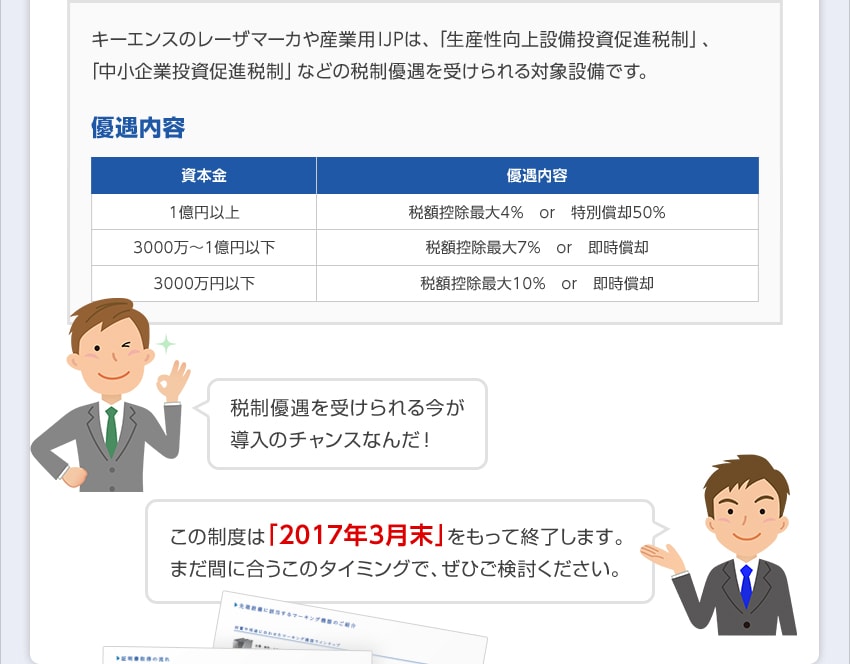
Task: Click the OK hand gesture of the left businessman
Action: 177,381
